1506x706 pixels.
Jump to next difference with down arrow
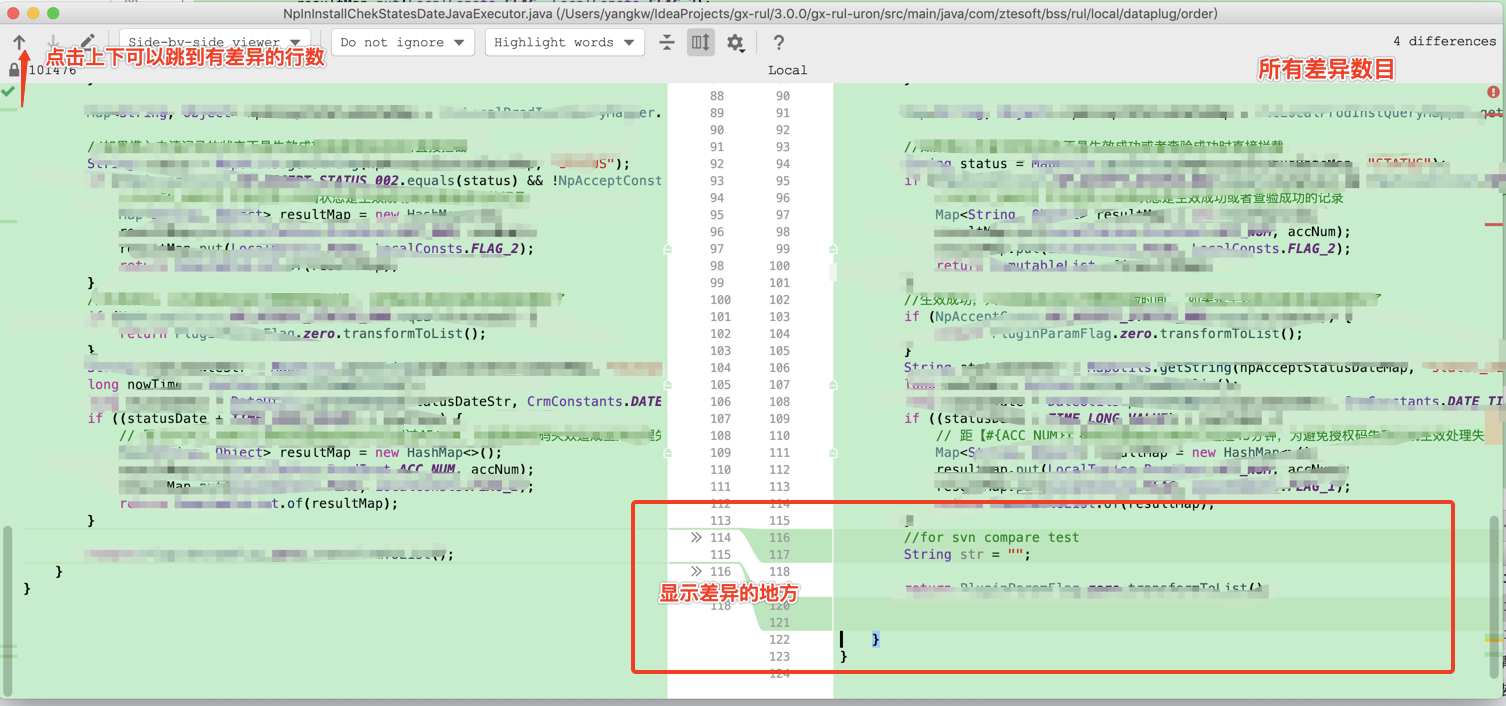tap(53, 42)
